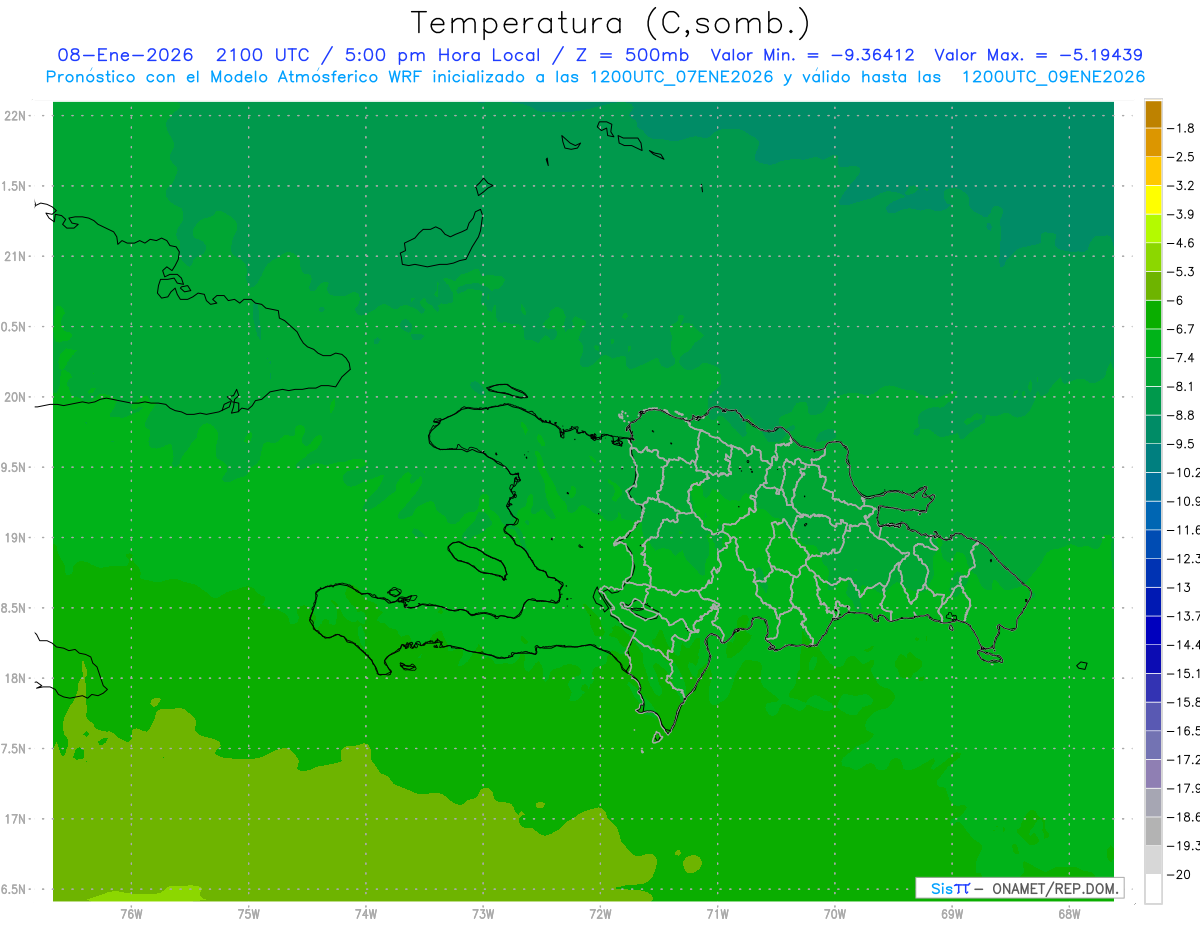Click the colorbar value '-4.6'

click(1182, 243)
